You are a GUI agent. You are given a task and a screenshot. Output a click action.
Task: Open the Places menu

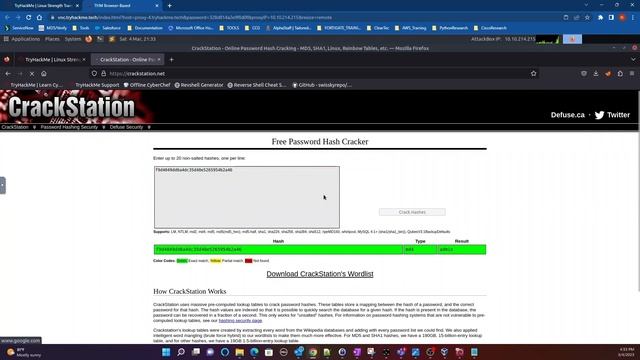52,39
